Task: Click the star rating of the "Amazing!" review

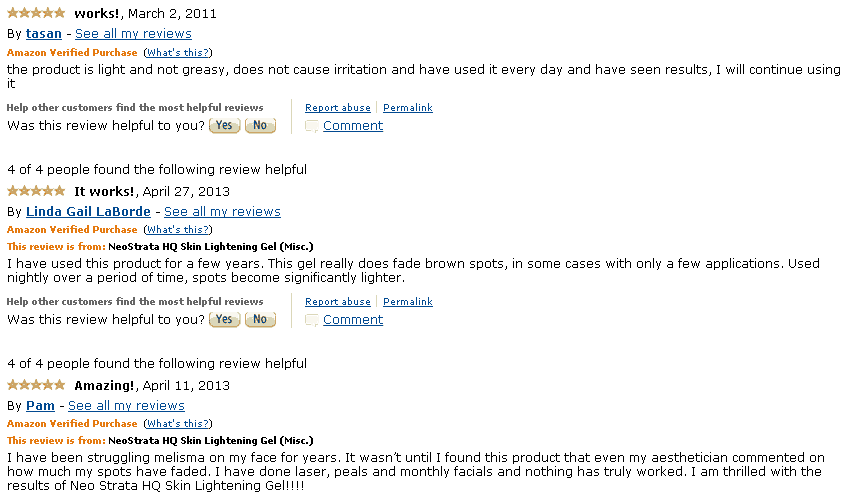Action: pos(36,385)
